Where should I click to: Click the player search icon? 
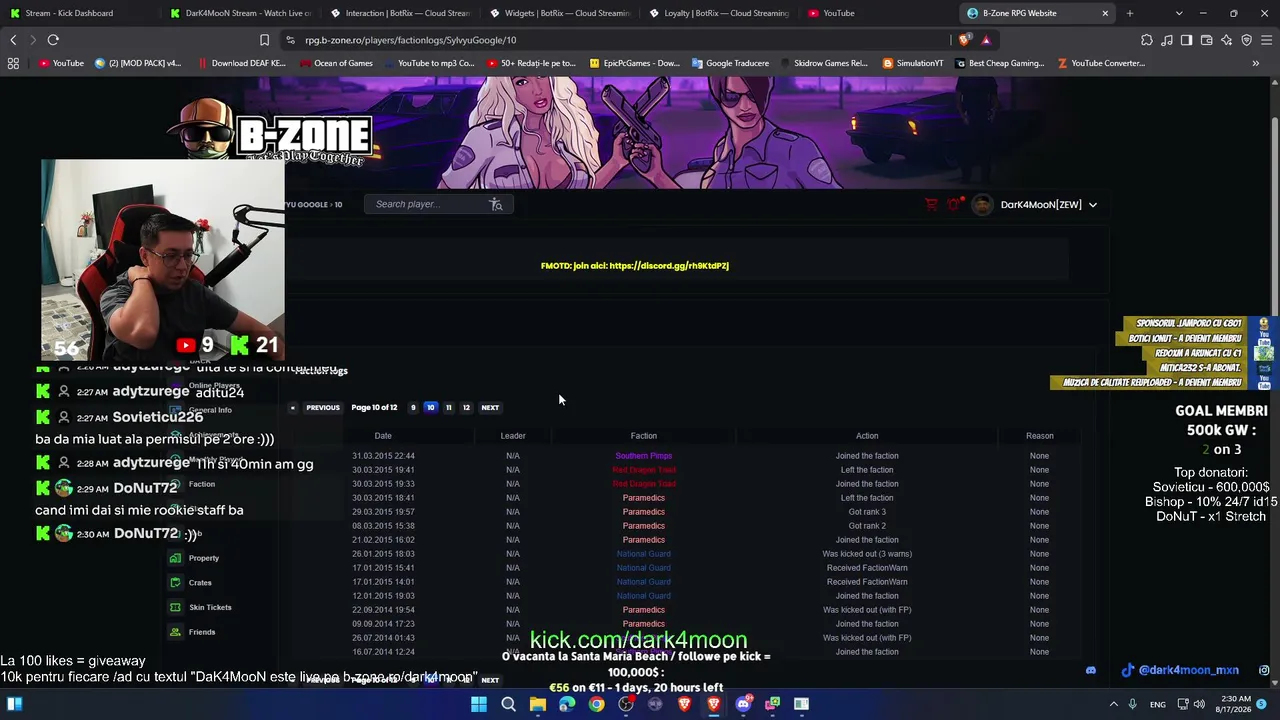pos(496,204)
